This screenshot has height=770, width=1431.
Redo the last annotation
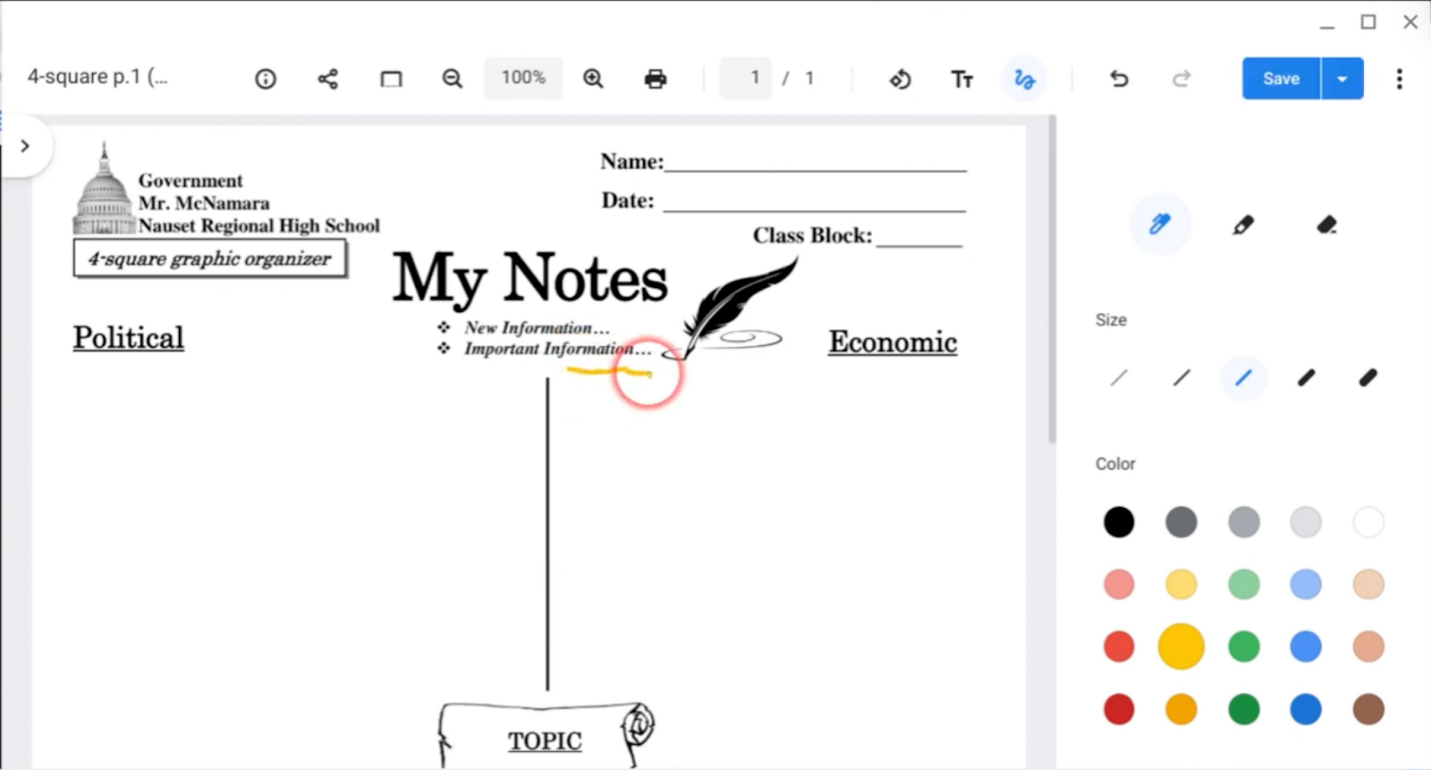click(x=1180, y=78)
